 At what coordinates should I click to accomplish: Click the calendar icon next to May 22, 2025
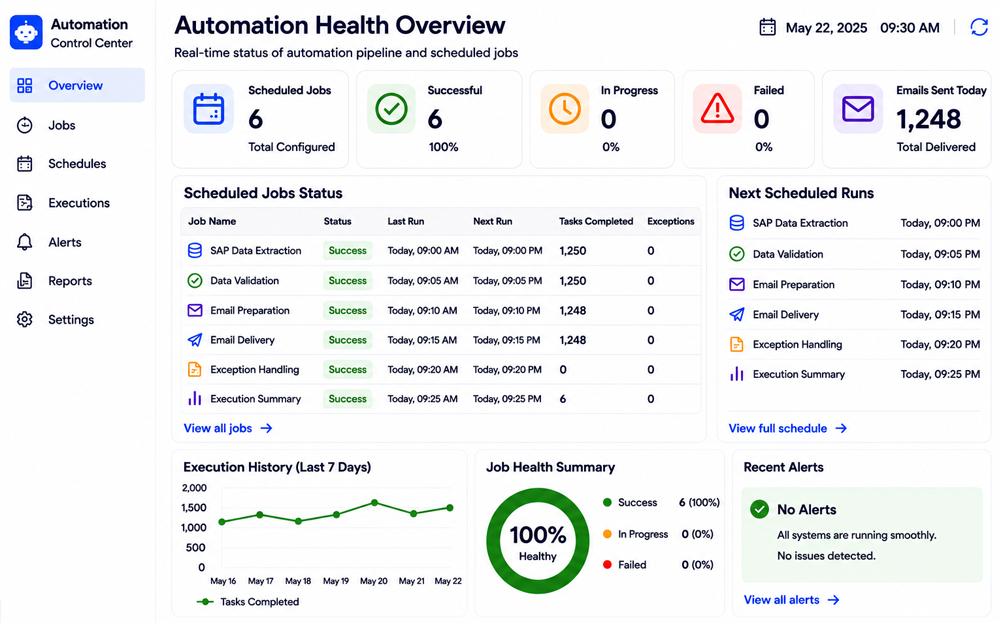click(767, 27)
